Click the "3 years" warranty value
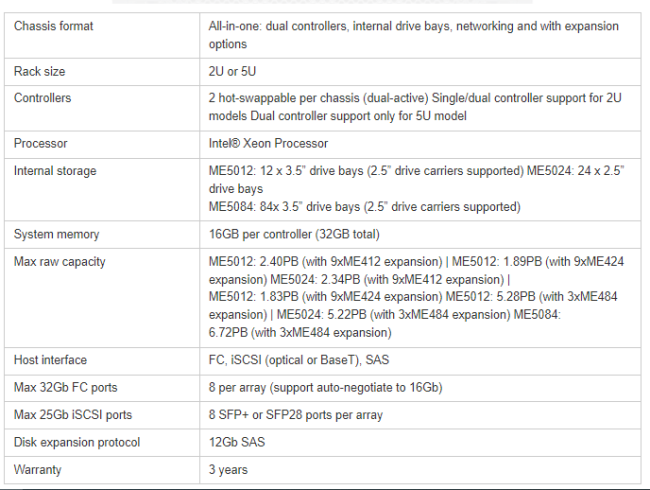Image resolution: width=650 pixels, height=490 pixels. (x=228, y=469)
